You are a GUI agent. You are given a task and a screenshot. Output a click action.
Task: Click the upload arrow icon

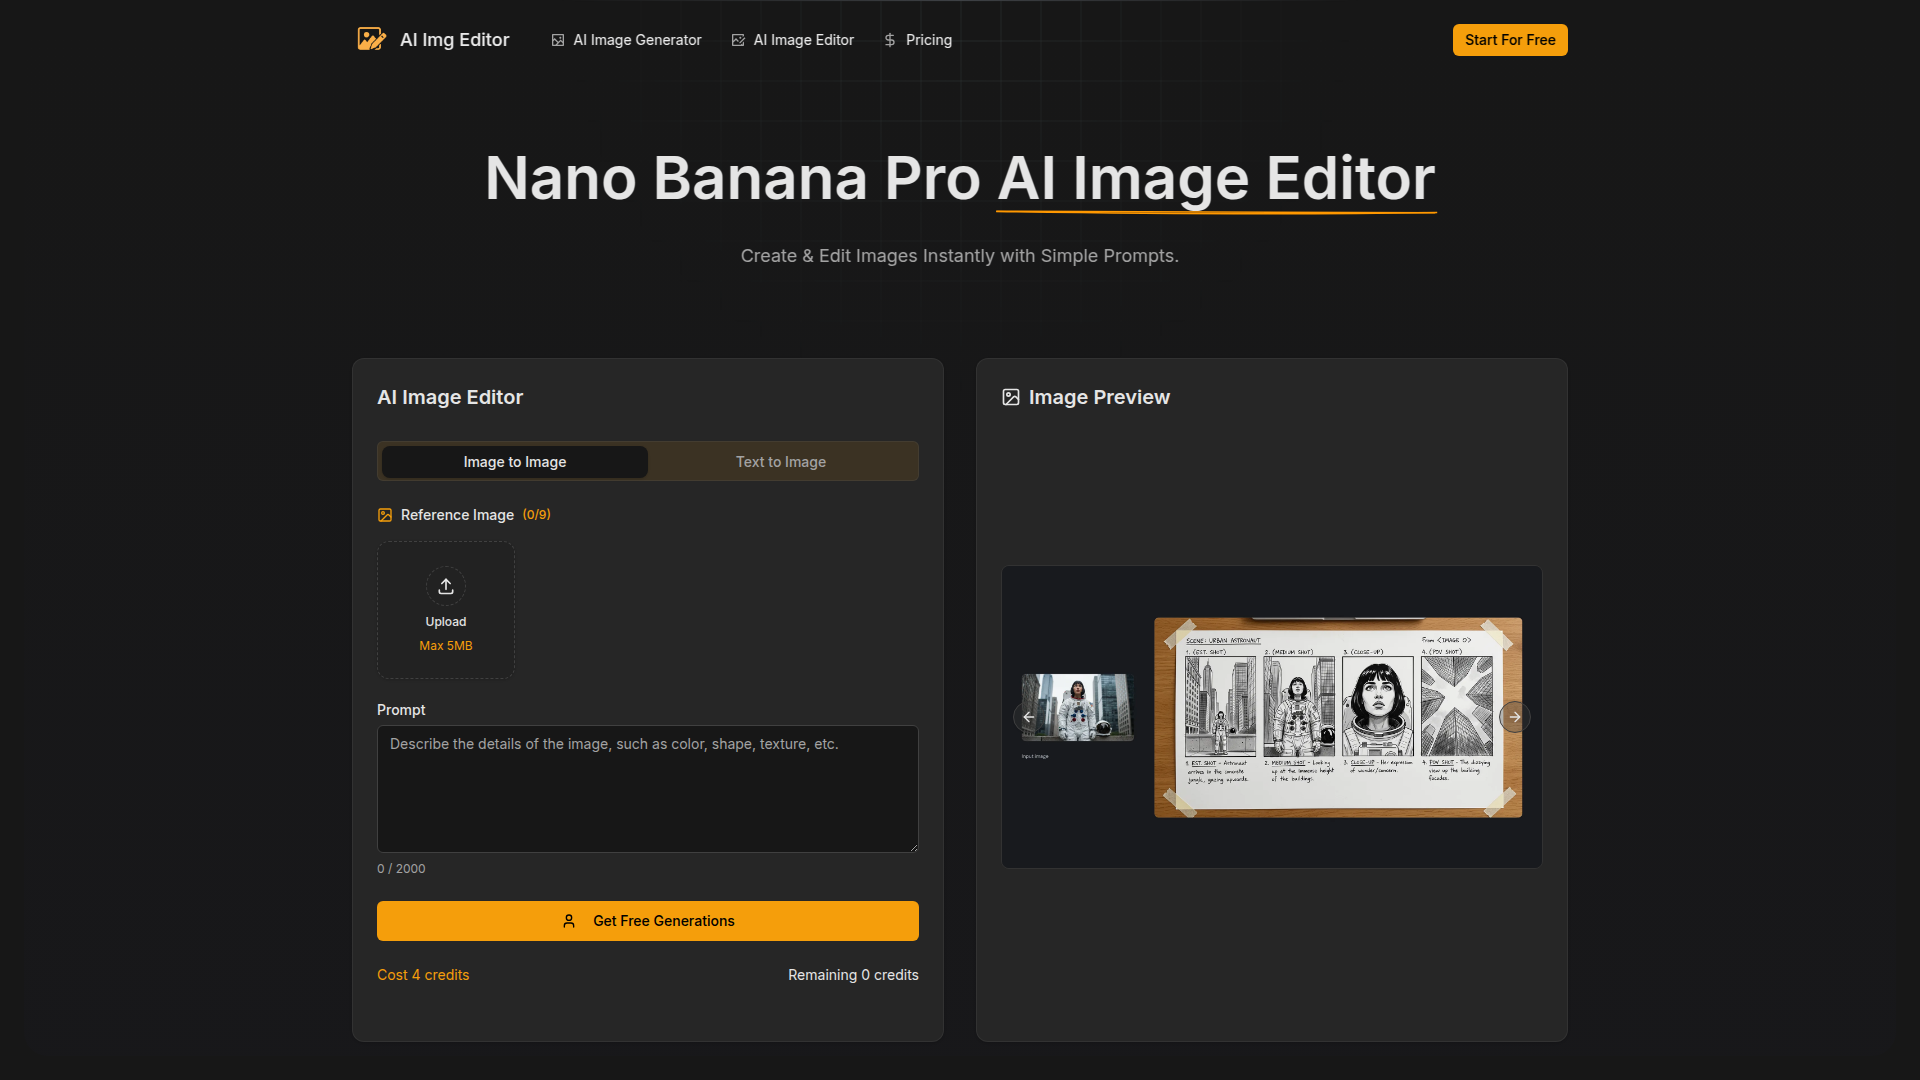point(446,586)
